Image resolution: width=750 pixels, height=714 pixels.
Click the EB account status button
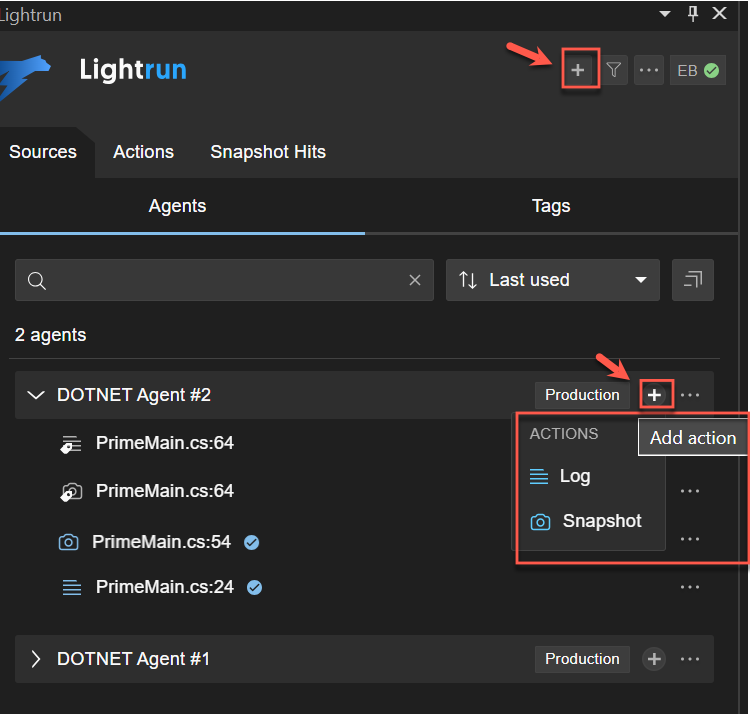pos(698,70)
